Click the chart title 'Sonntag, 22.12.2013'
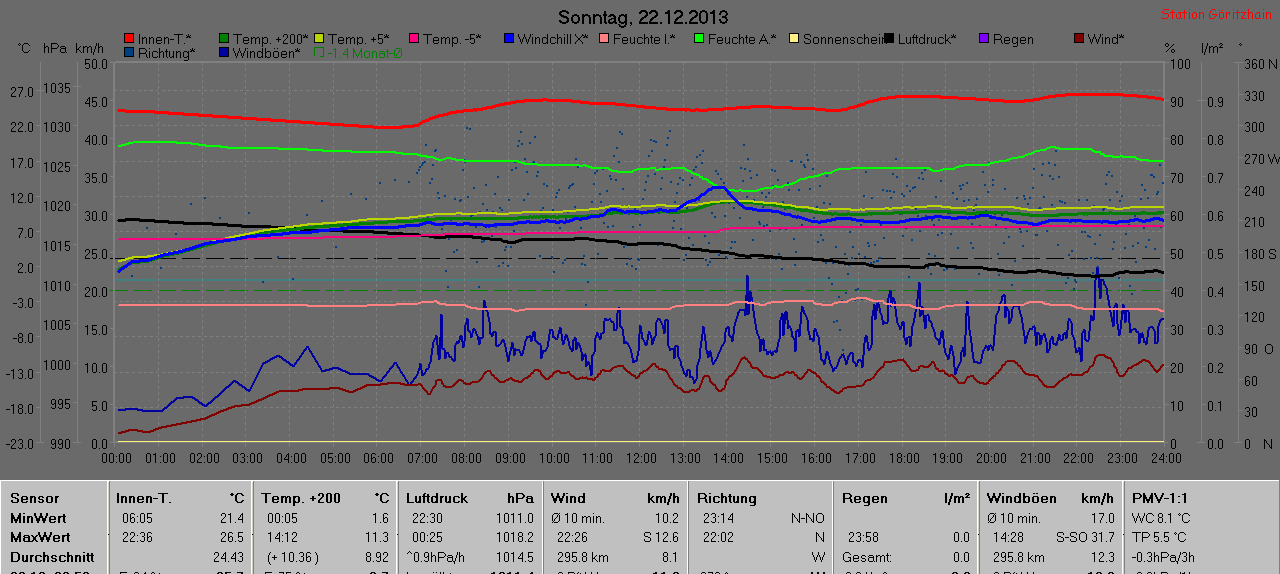This screenshot has width=1280, height=574. pyautogui.click(x=643, y=17)
